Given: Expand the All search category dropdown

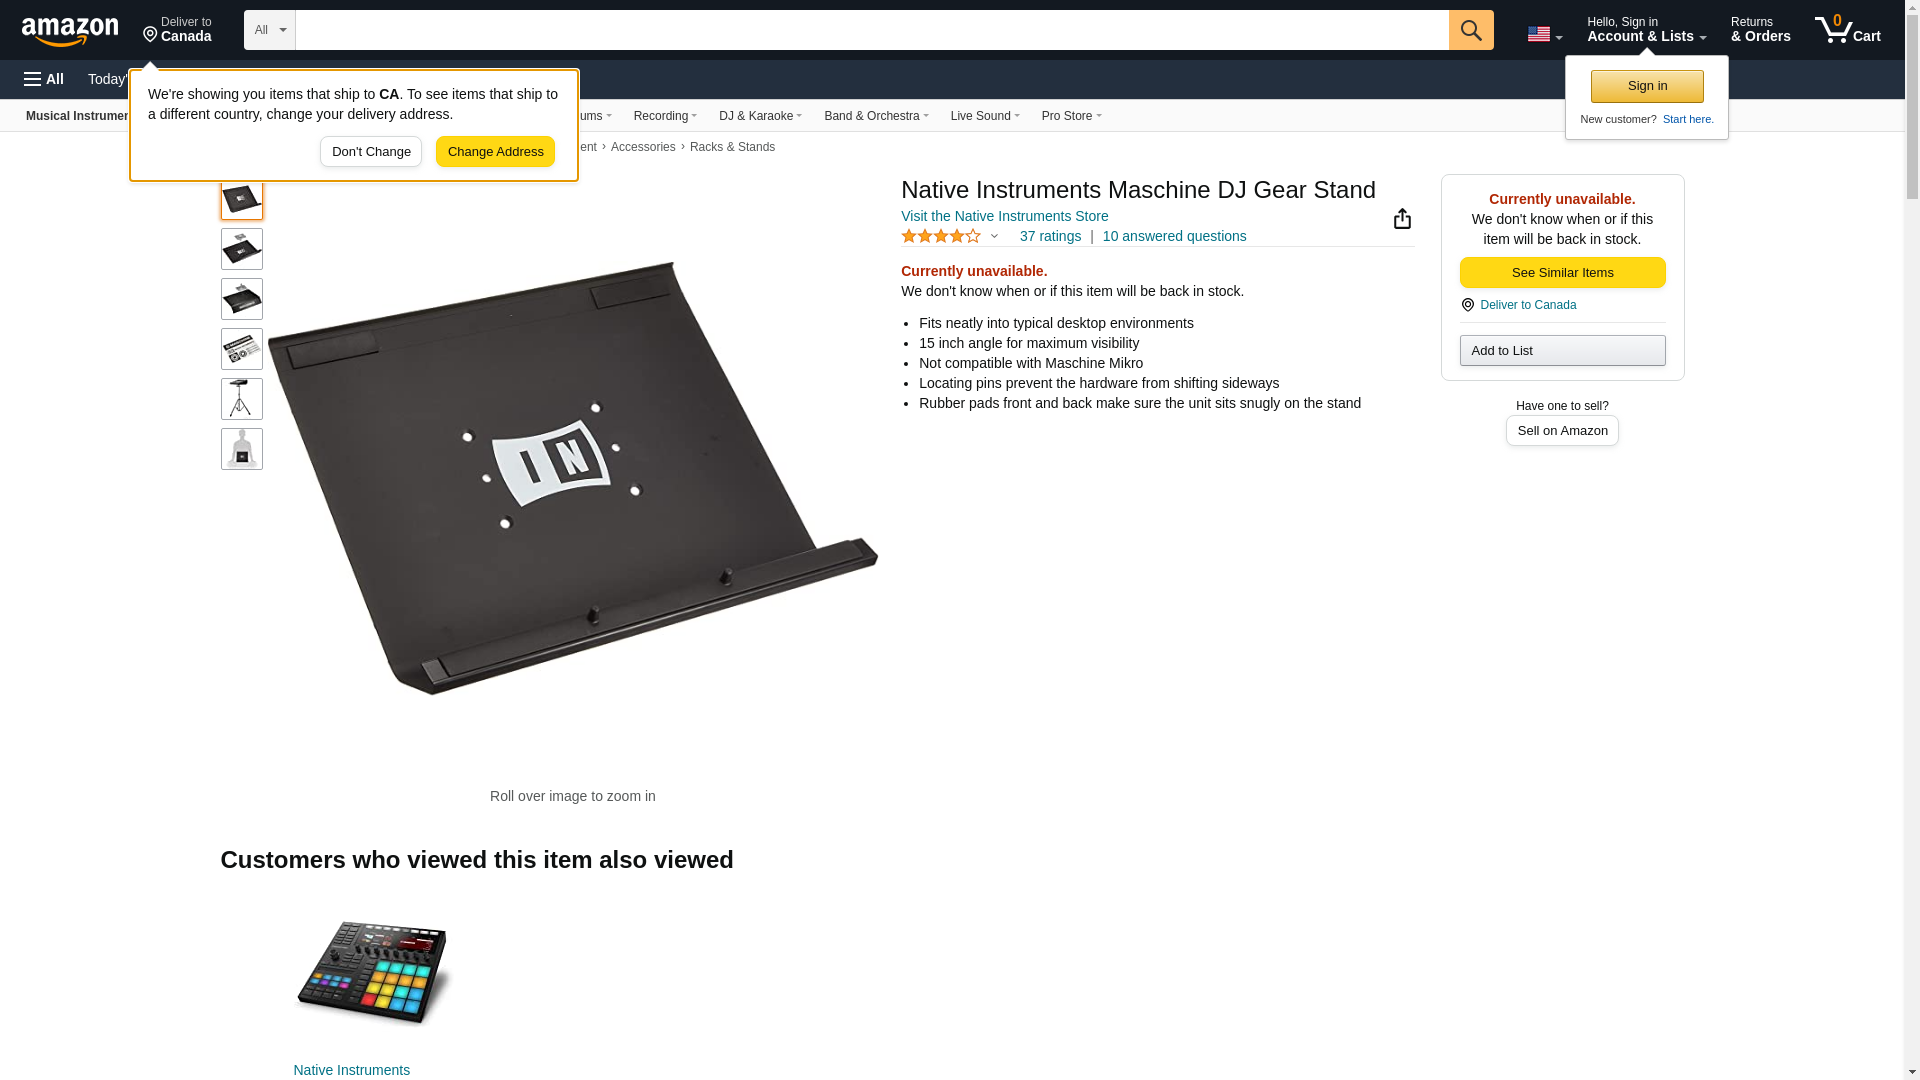Looking at the screenshot, I should (x=270, y=30).
